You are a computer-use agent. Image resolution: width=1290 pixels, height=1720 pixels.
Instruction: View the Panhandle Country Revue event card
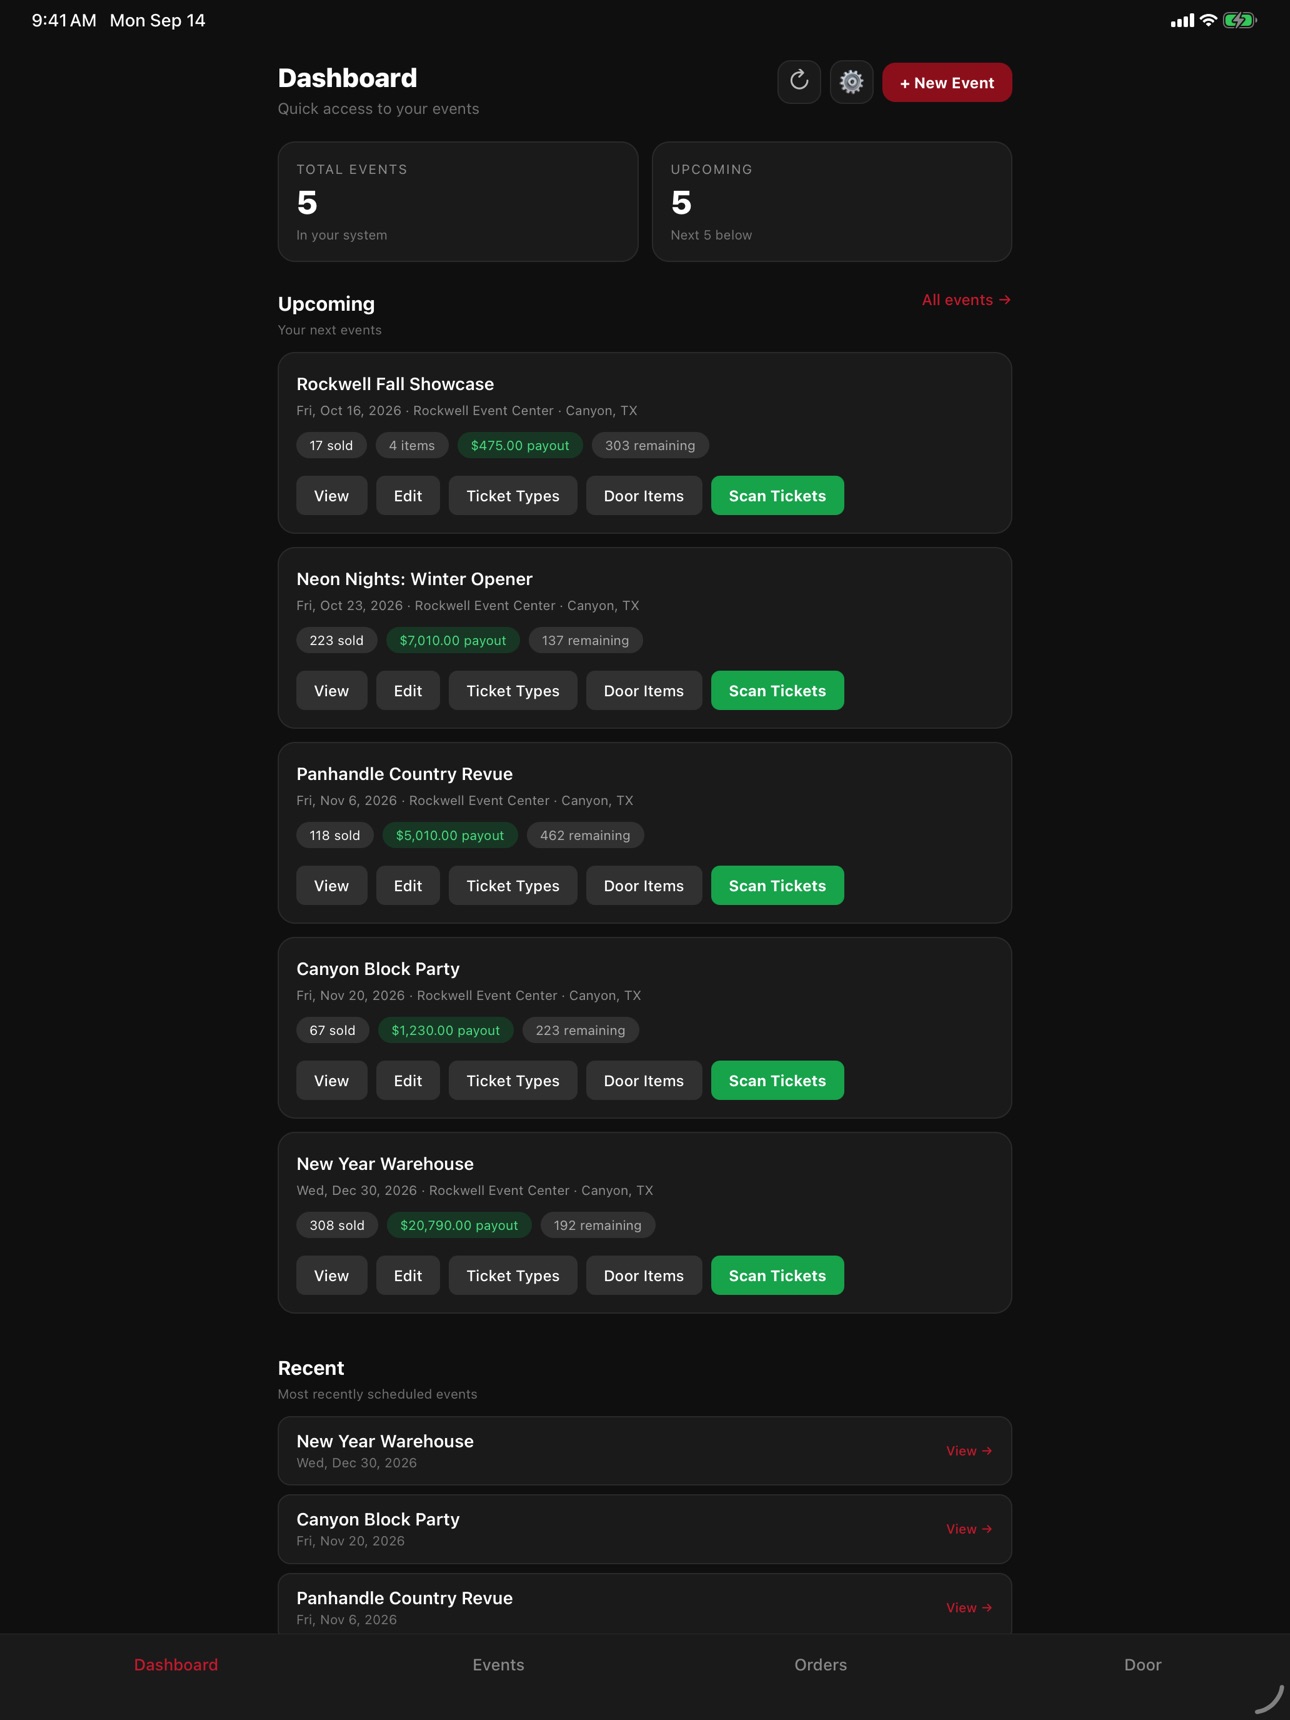[x=331, y=886]
